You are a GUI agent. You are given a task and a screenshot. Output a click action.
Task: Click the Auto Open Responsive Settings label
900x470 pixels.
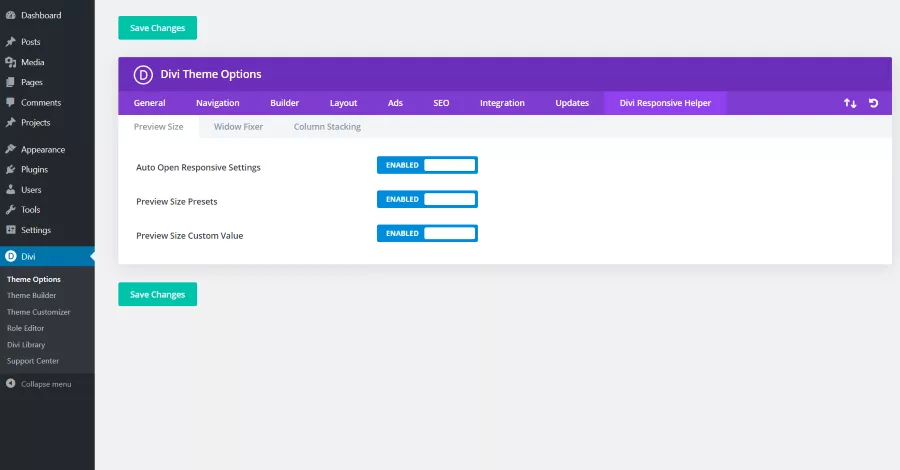198,168
